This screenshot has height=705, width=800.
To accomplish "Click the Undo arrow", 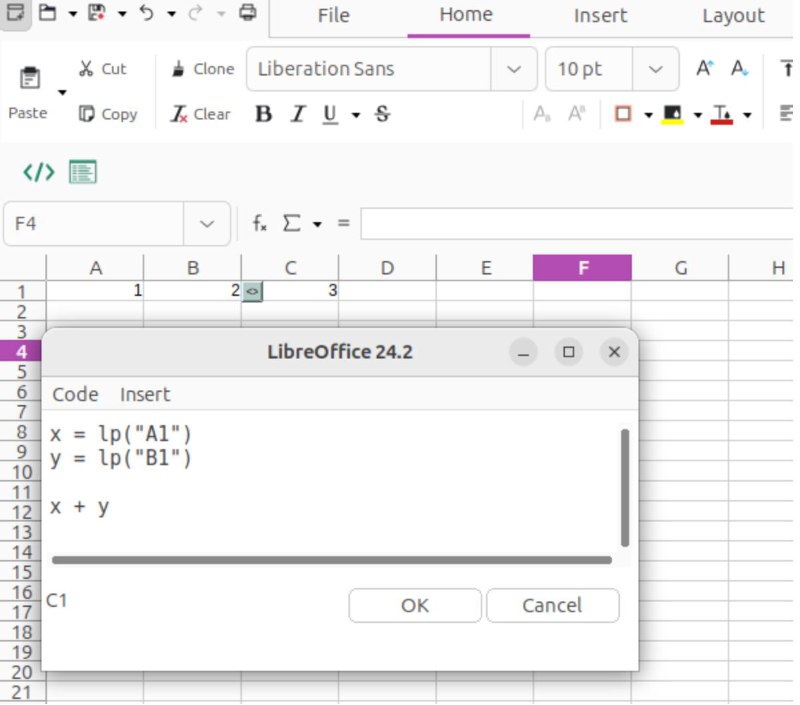I will pyautogui.click(x=146, y=13).
